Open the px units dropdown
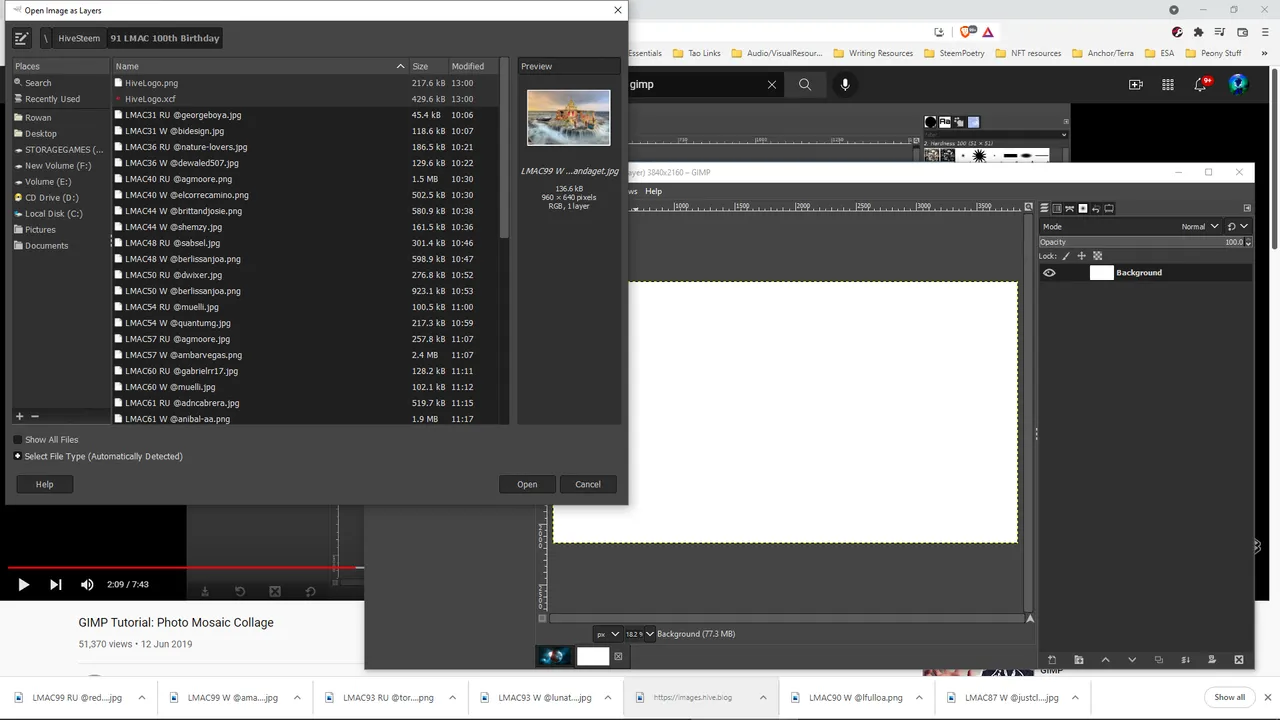This screenshot has height=720, width=1280. [x=607, y=634]
